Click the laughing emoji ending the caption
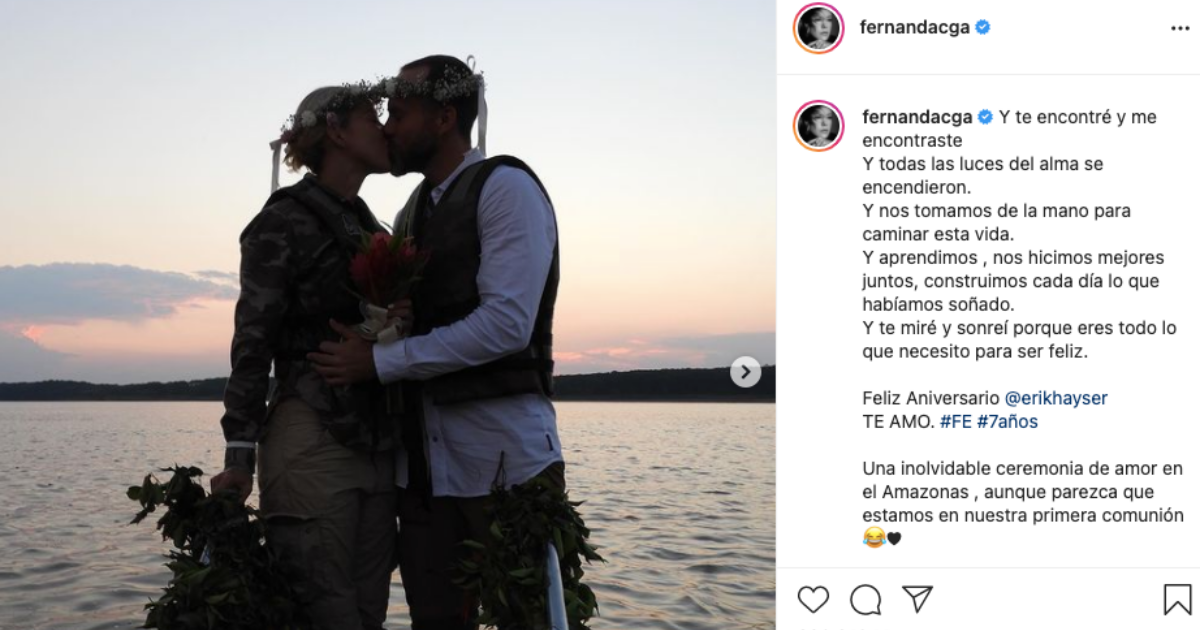 874,538
